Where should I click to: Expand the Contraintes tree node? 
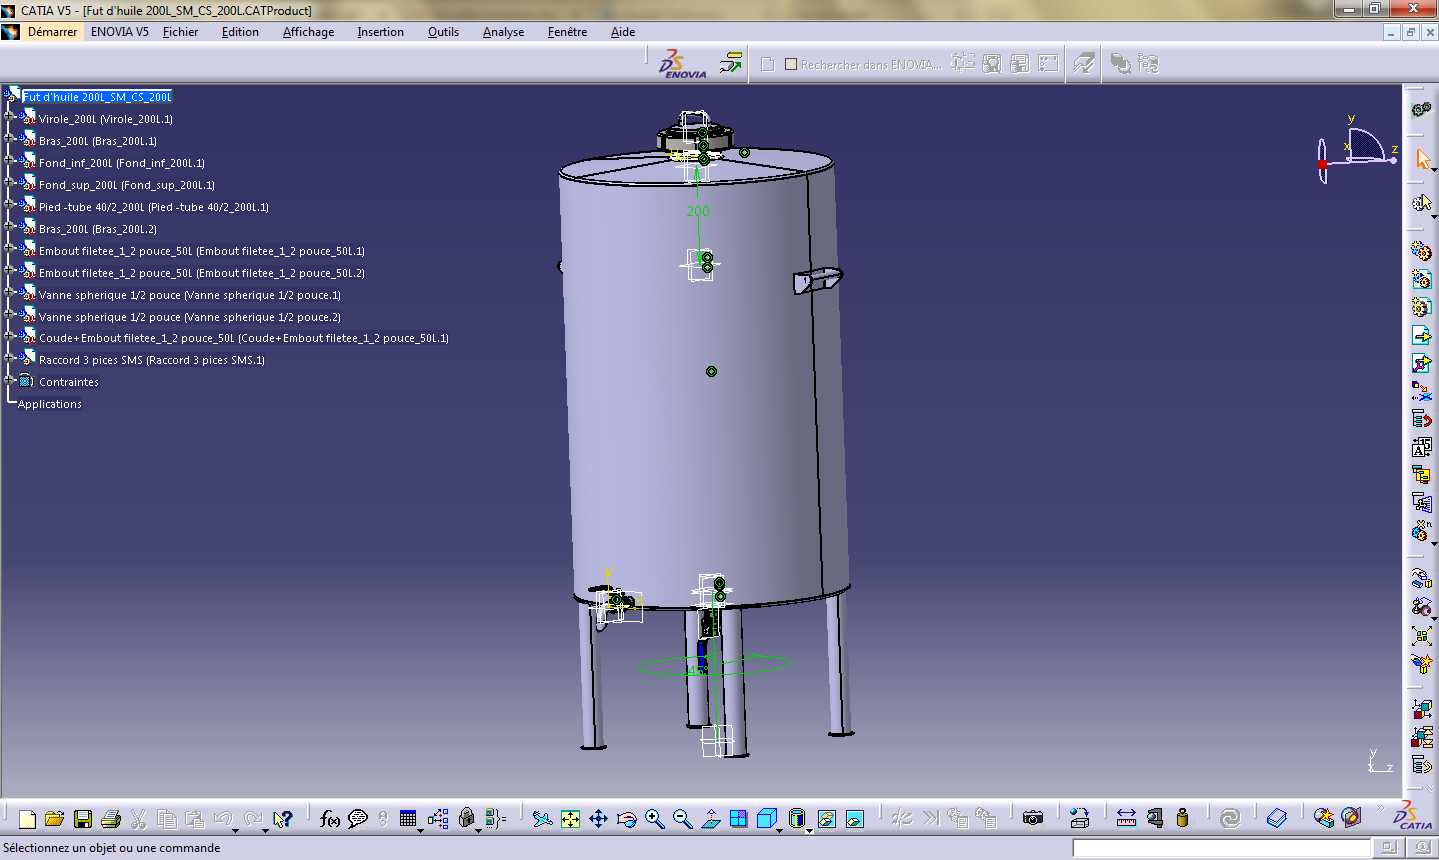9,380
